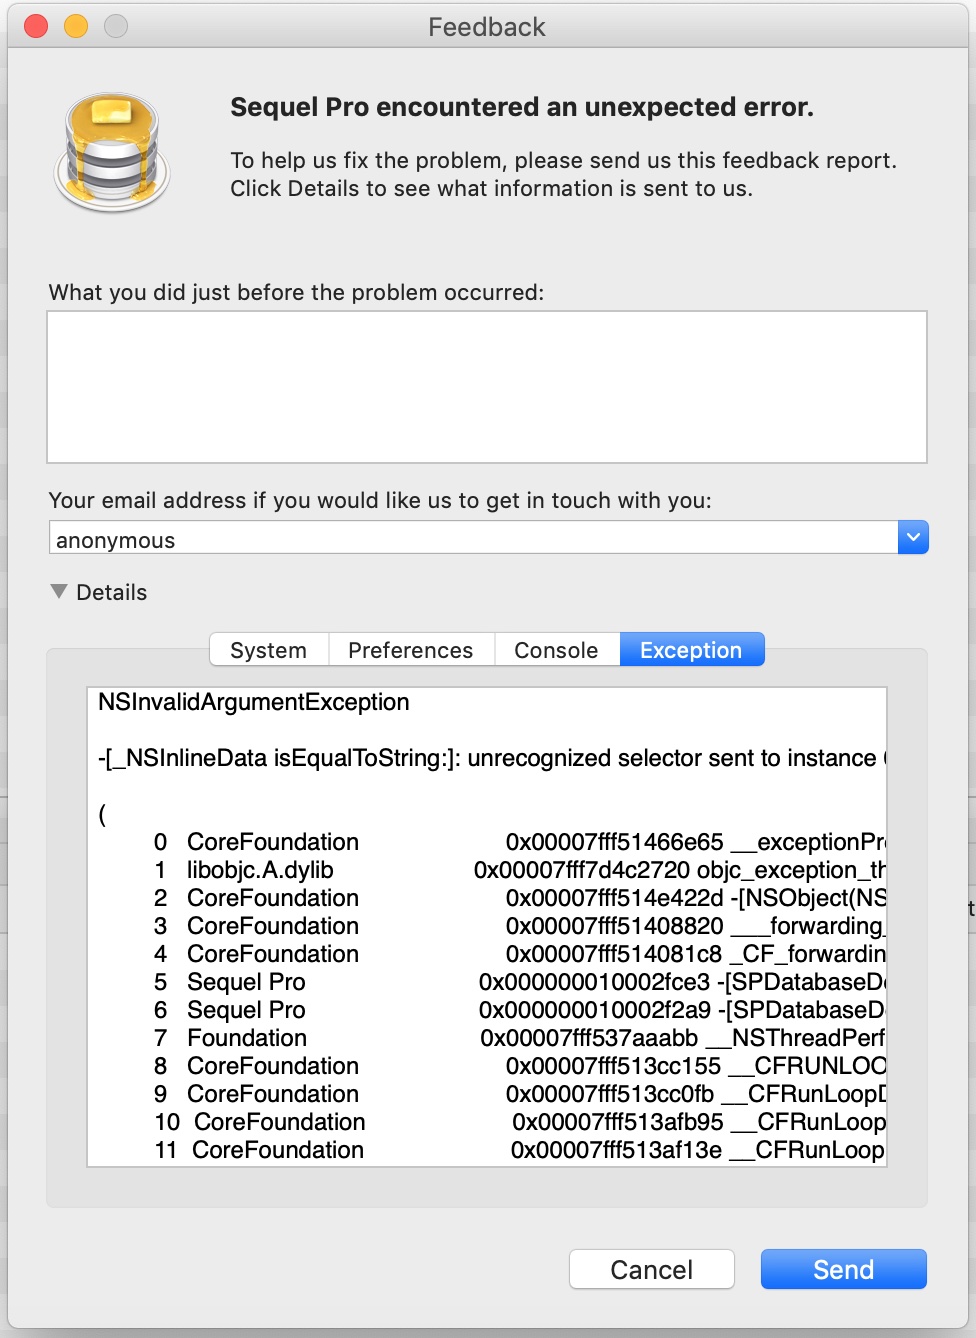Screen dimensions: 976x1338
Task: Open the Console tab
Action: (x=556, y=650)
